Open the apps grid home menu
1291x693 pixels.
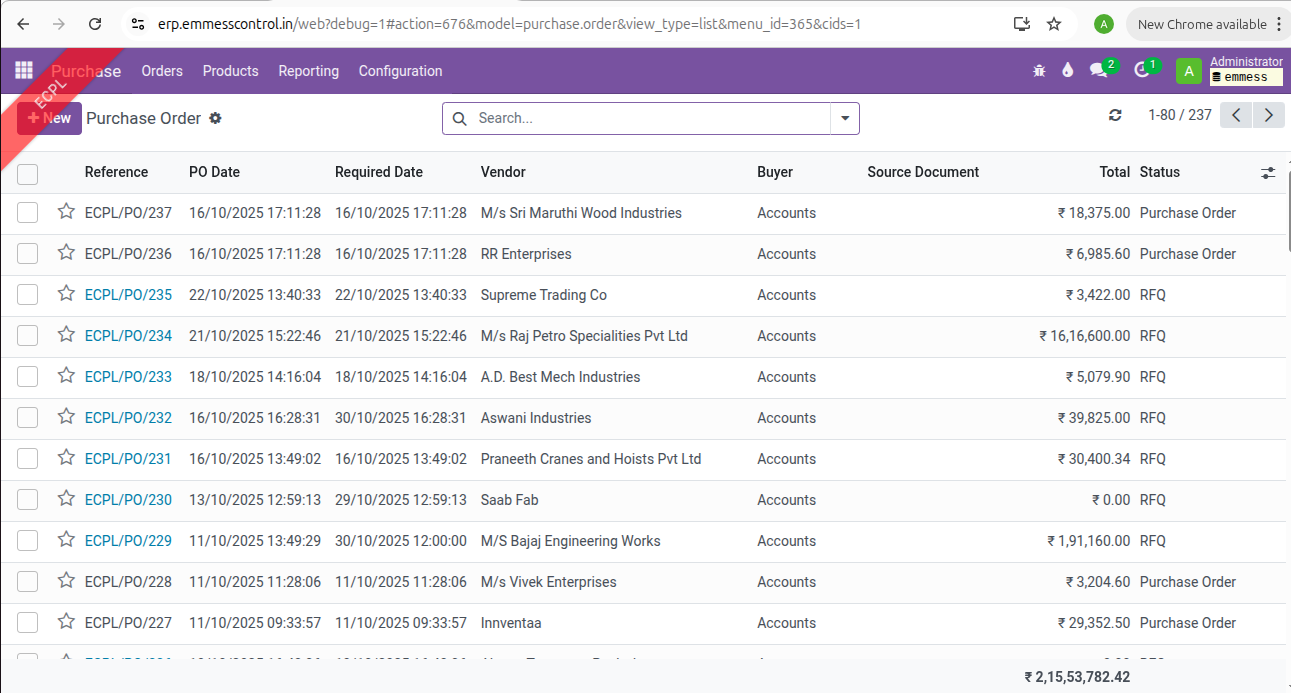tap(23, 71)
